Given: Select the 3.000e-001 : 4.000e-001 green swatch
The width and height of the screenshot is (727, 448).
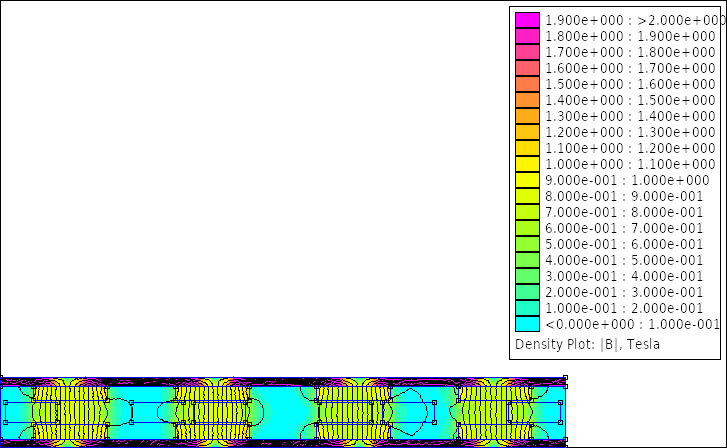Looking at the screenshot, I should pyautogui.click(x=527, y=276).
